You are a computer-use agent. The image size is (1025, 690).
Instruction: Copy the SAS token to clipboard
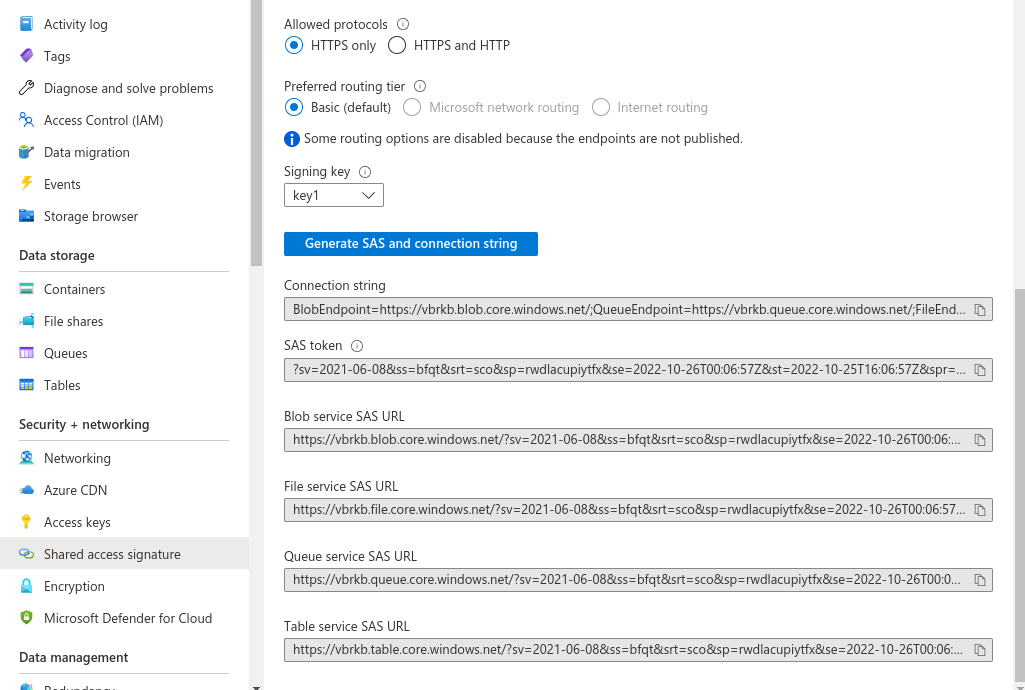[980, 370]
